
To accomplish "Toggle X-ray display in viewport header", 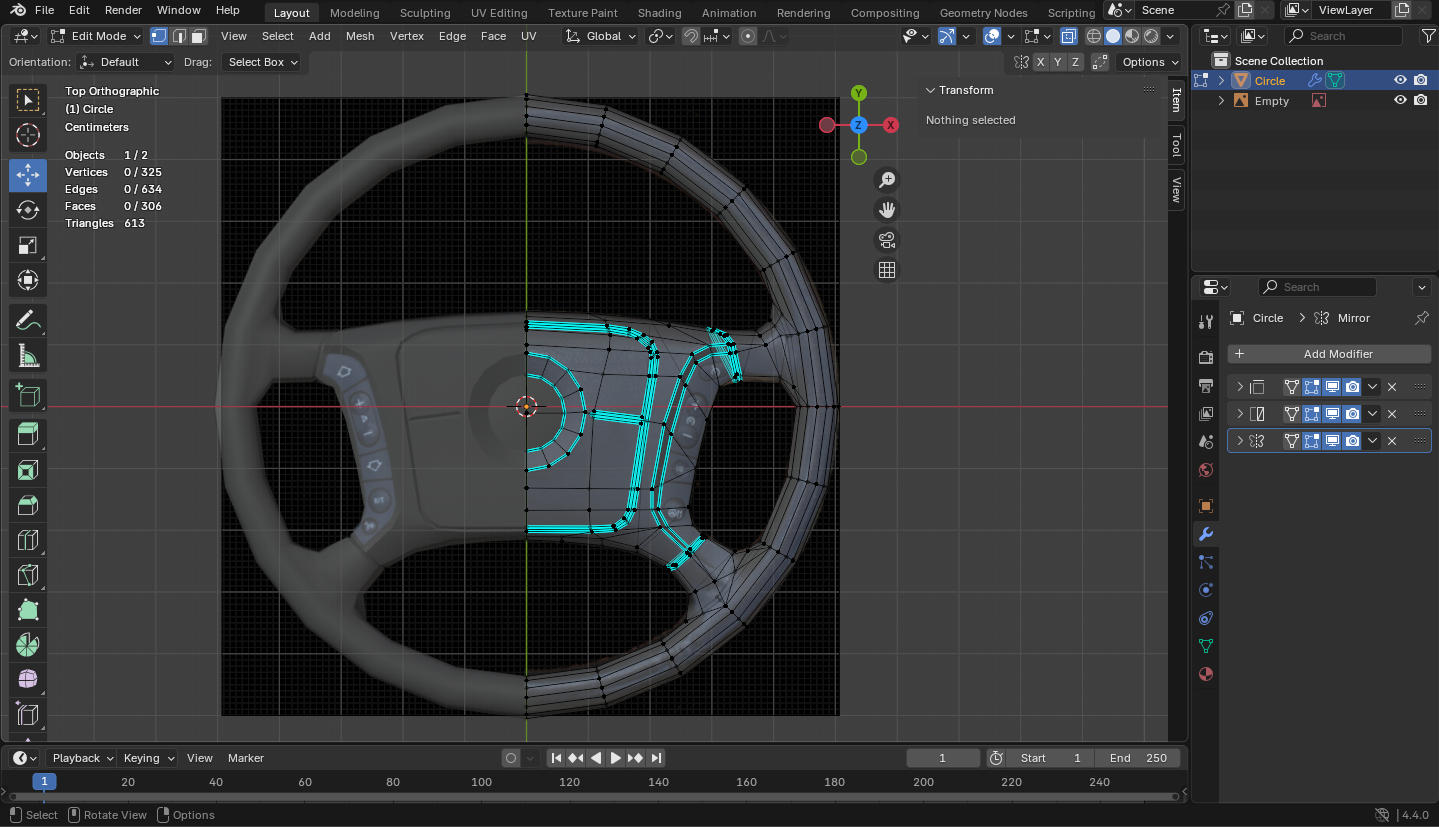I will [1068, 36].
